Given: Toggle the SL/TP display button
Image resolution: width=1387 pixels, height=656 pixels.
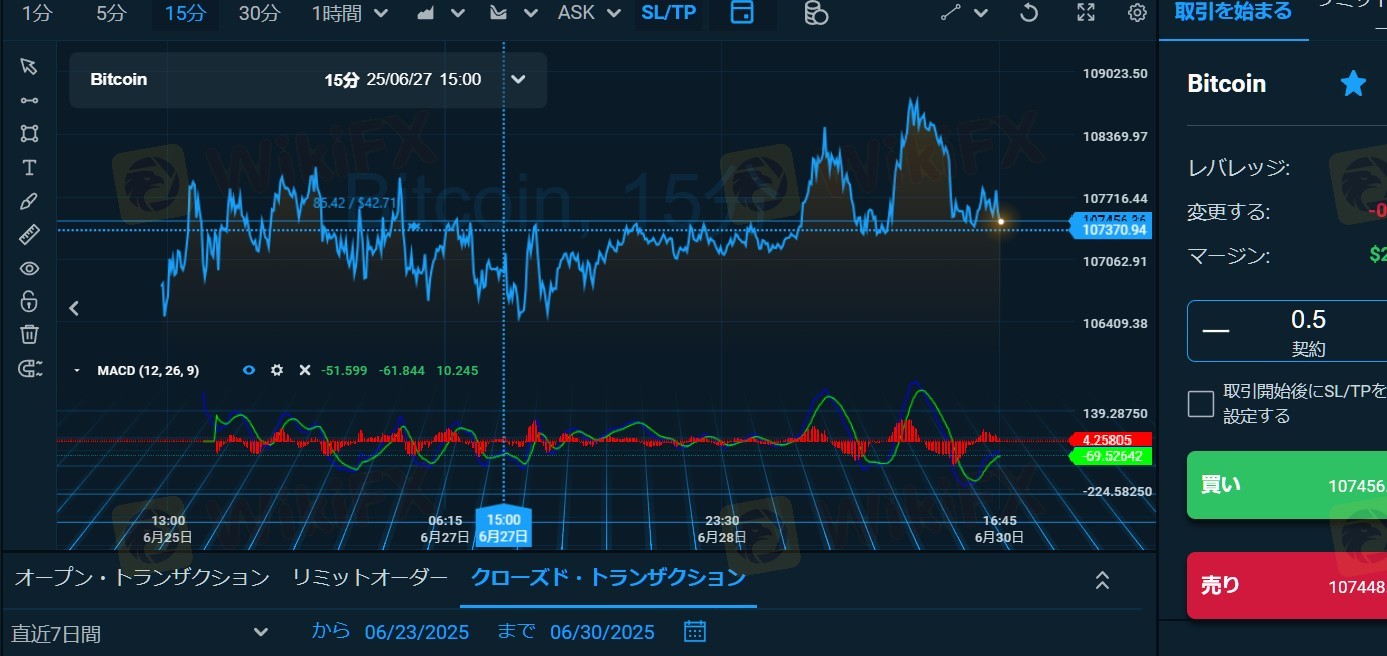Looking at the screenshot, I should coord(668,13).
